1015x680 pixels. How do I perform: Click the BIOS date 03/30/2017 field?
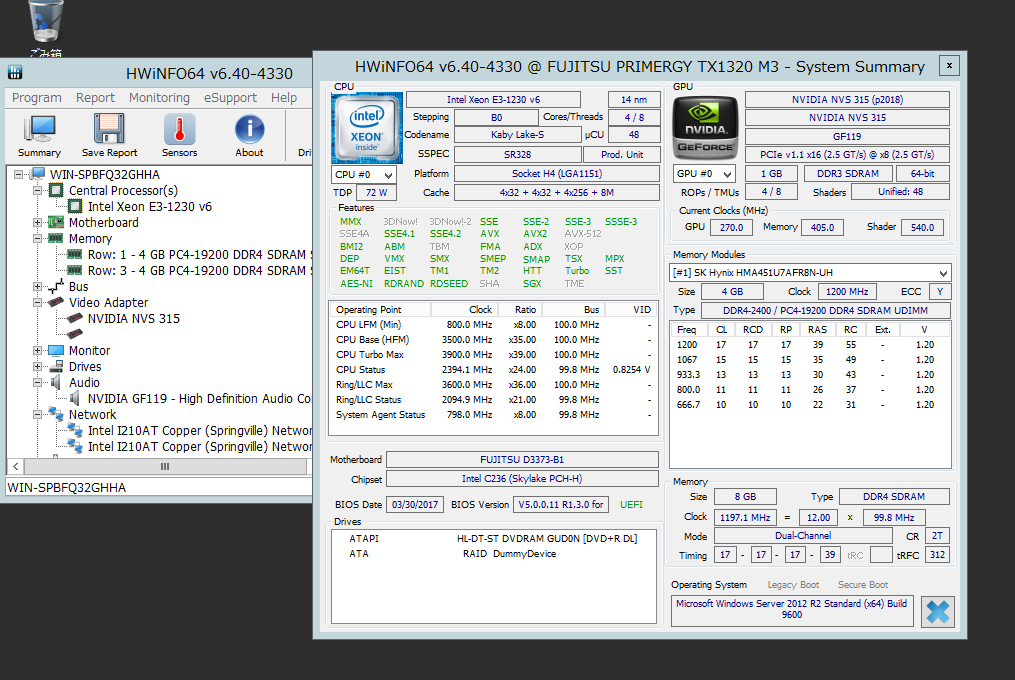pyautogui.click(x=415, y=504)
